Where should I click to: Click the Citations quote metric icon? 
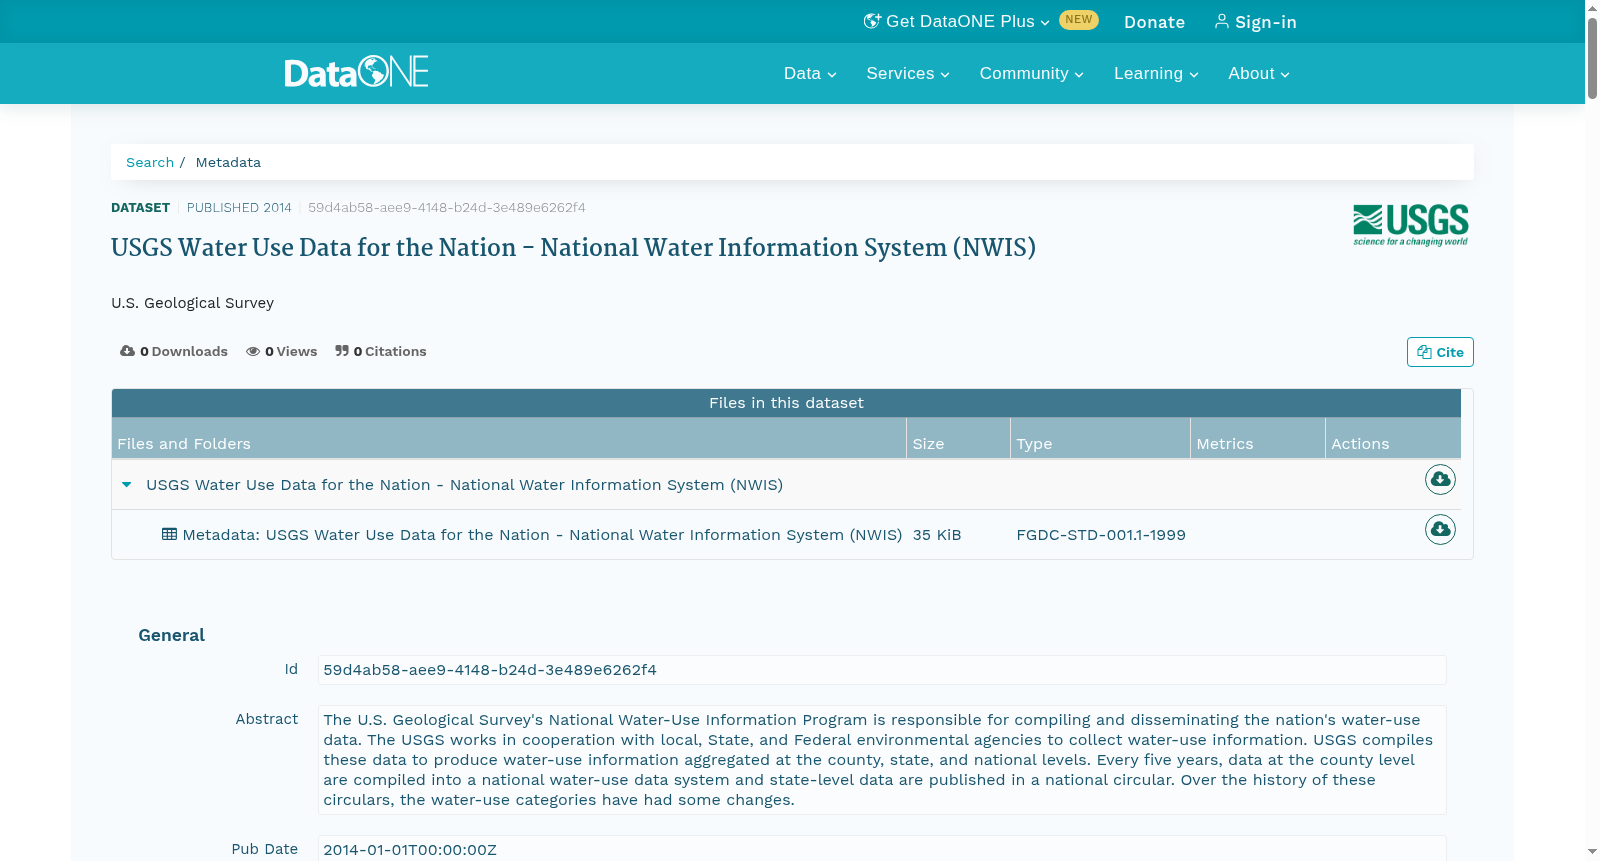(342, 351)
